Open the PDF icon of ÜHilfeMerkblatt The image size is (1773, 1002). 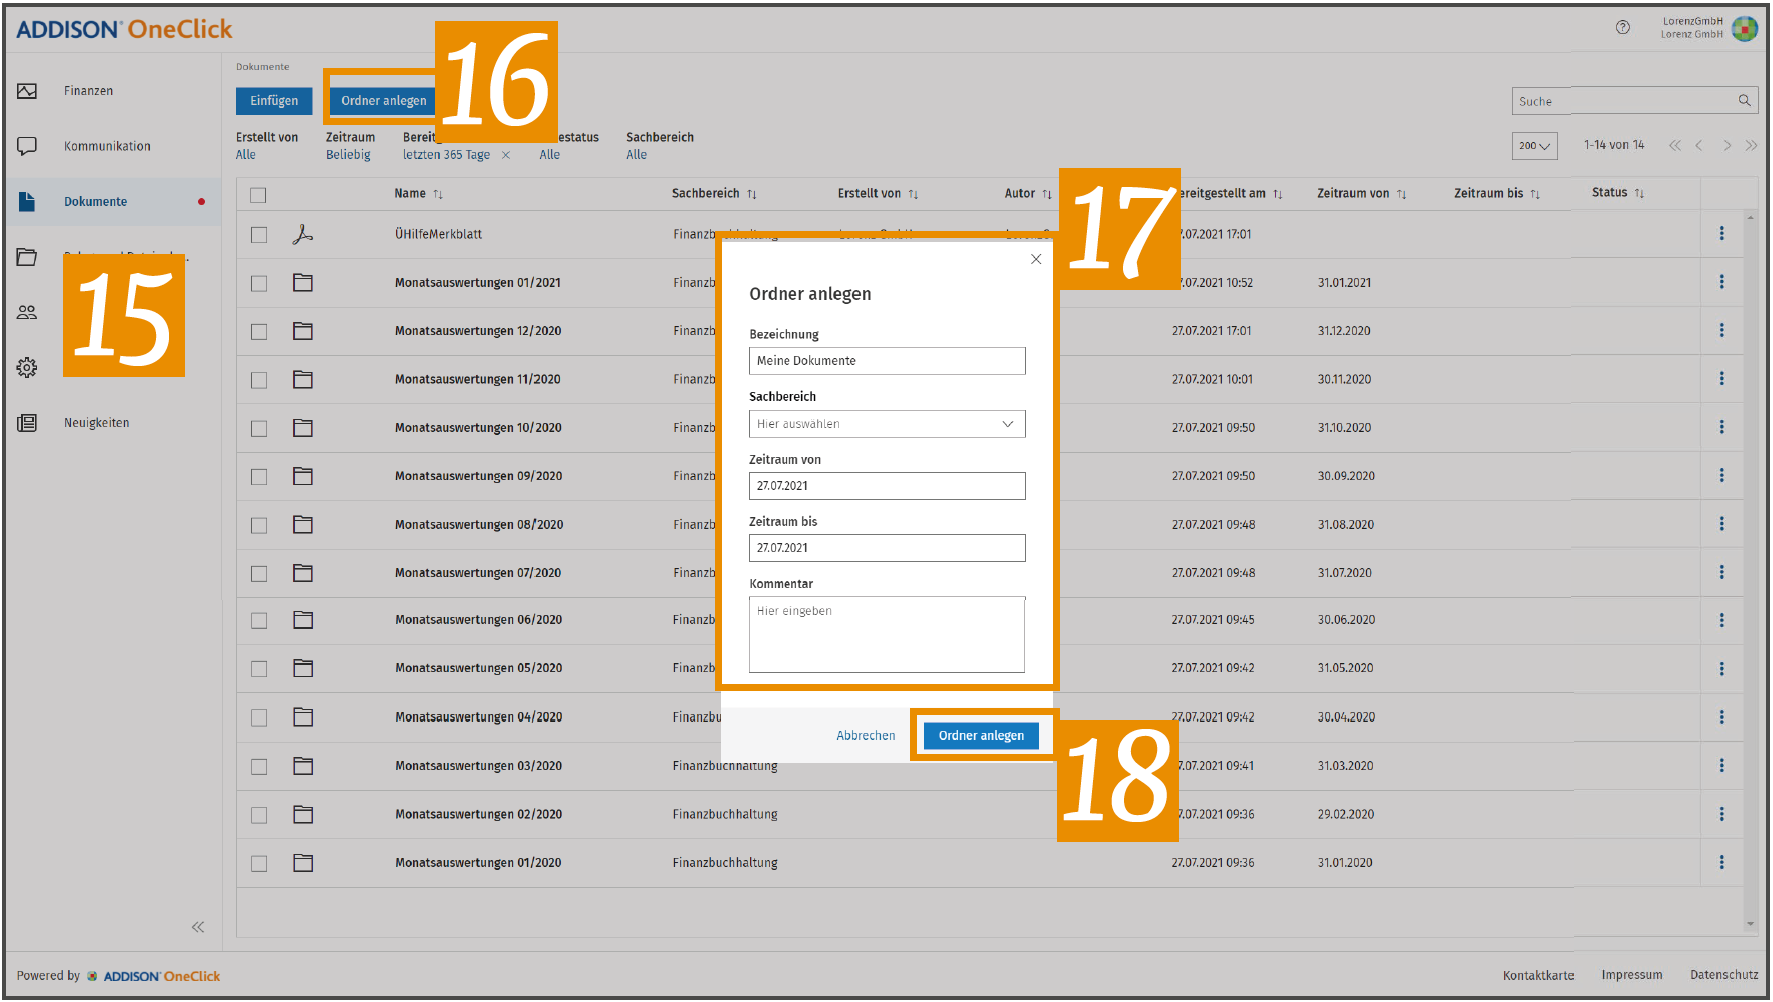point(302,234)
